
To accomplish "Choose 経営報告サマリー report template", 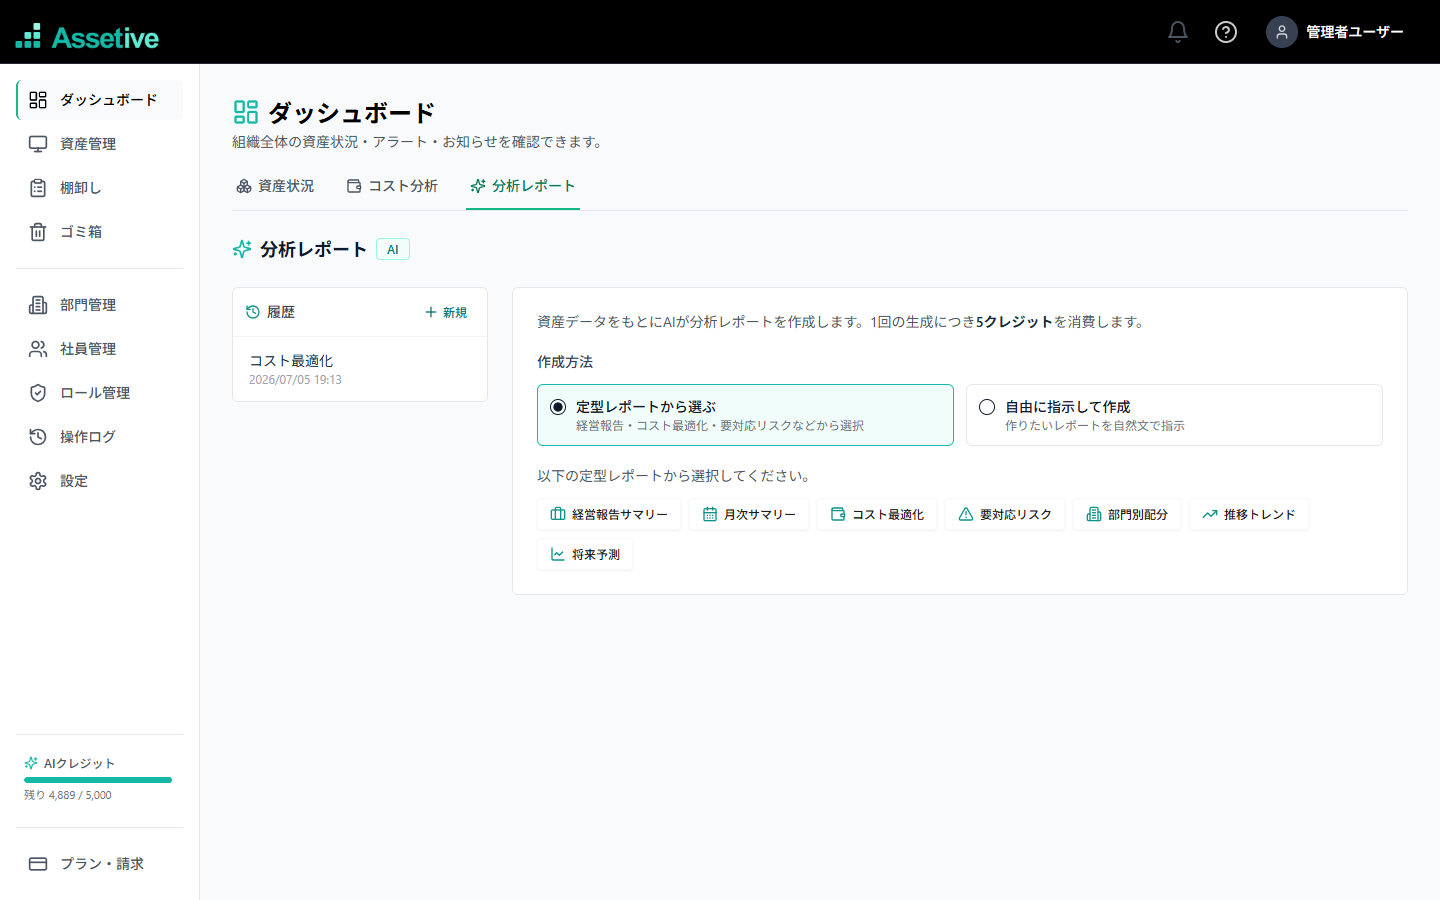I will pos(609,514).
